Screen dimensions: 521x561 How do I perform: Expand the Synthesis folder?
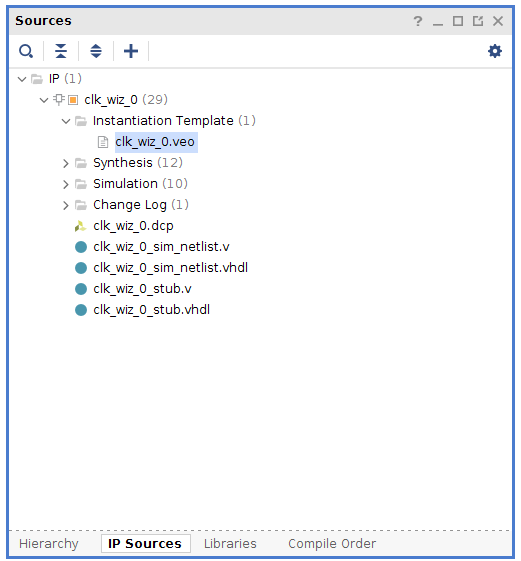(x=66, y=164)
